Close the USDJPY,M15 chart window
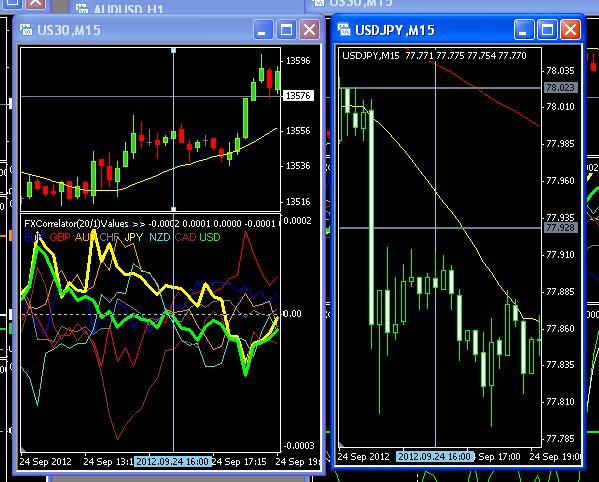 [570, 30]
